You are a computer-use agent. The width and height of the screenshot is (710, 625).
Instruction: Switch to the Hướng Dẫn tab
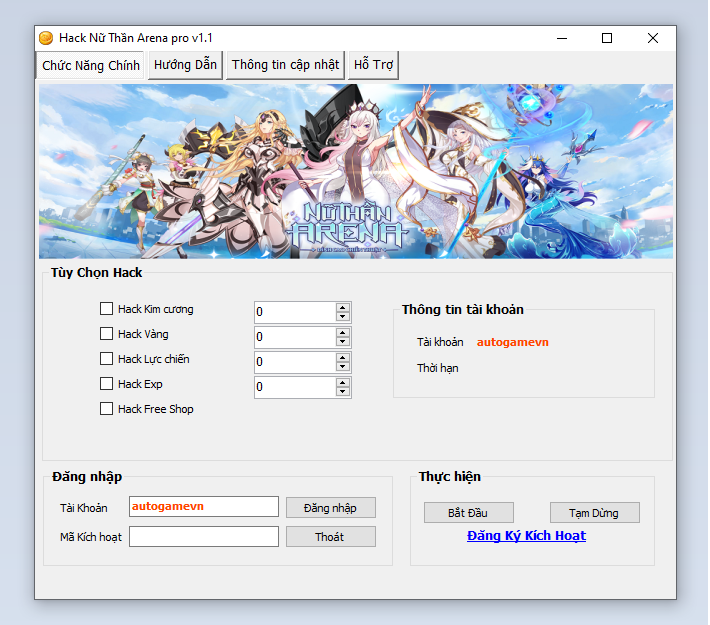[x=185, y=65]
